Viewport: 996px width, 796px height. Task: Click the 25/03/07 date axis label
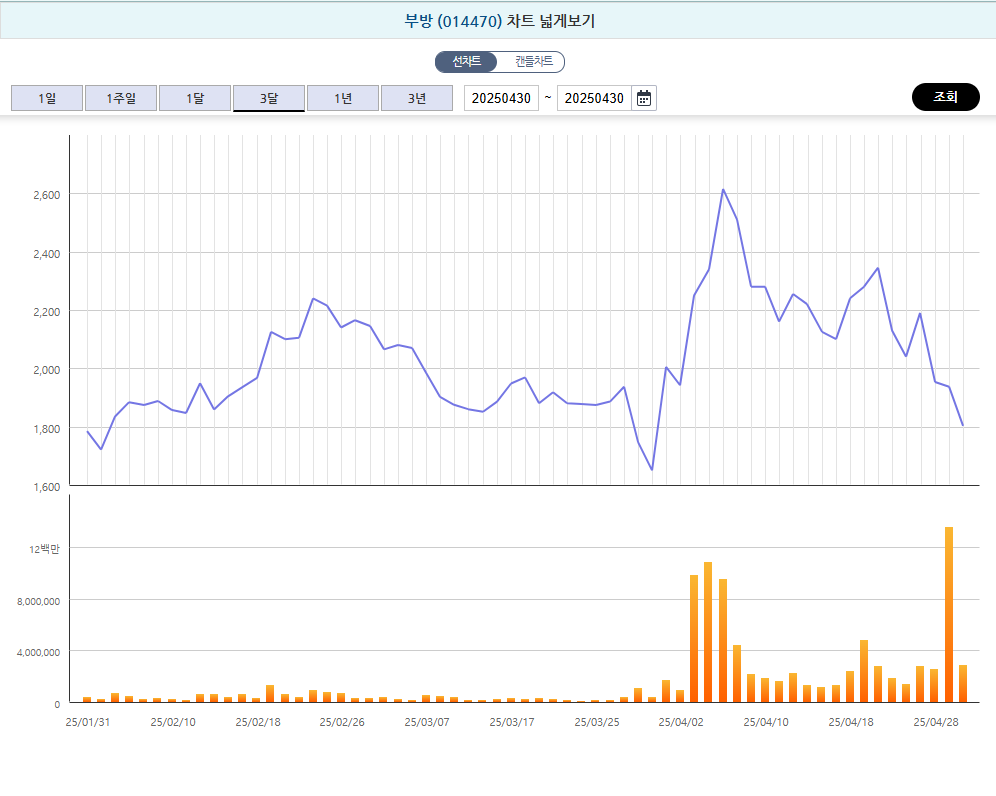pos(427,722)
